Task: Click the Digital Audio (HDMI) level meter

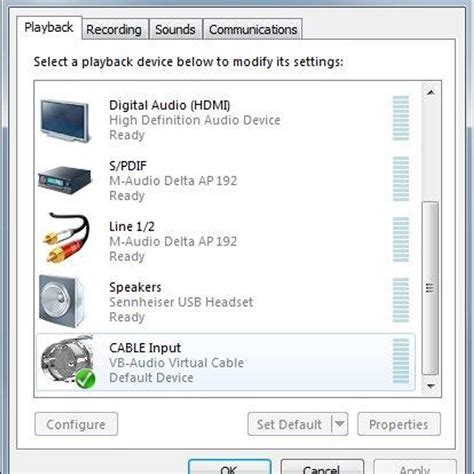Action: 401,118
